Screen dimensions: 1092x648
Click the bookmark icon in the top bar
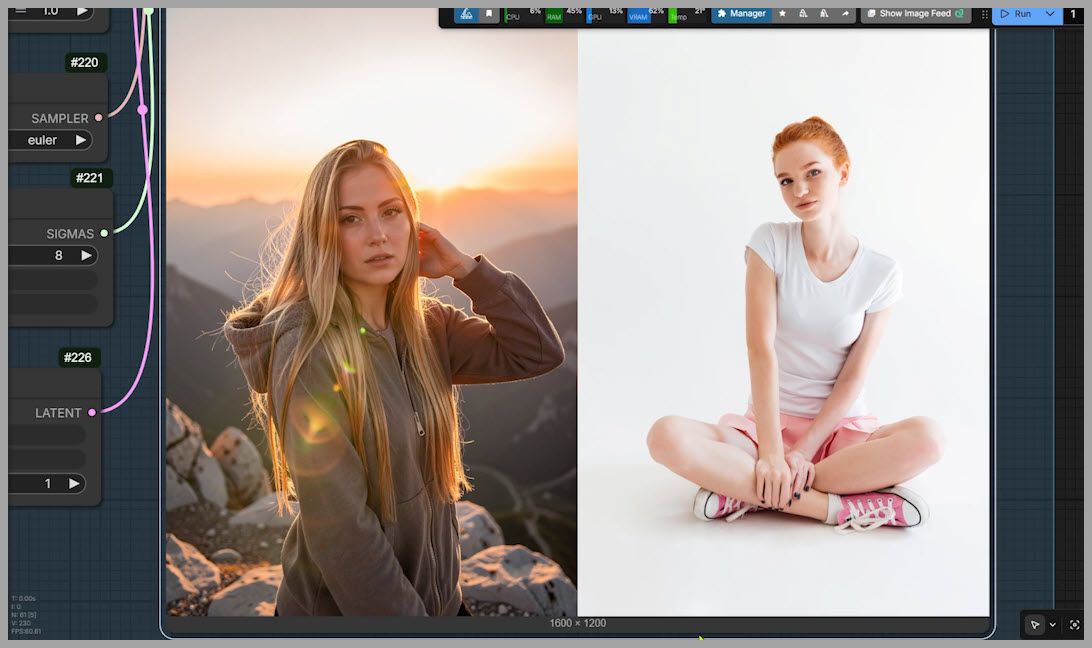[x=489, y=14]
